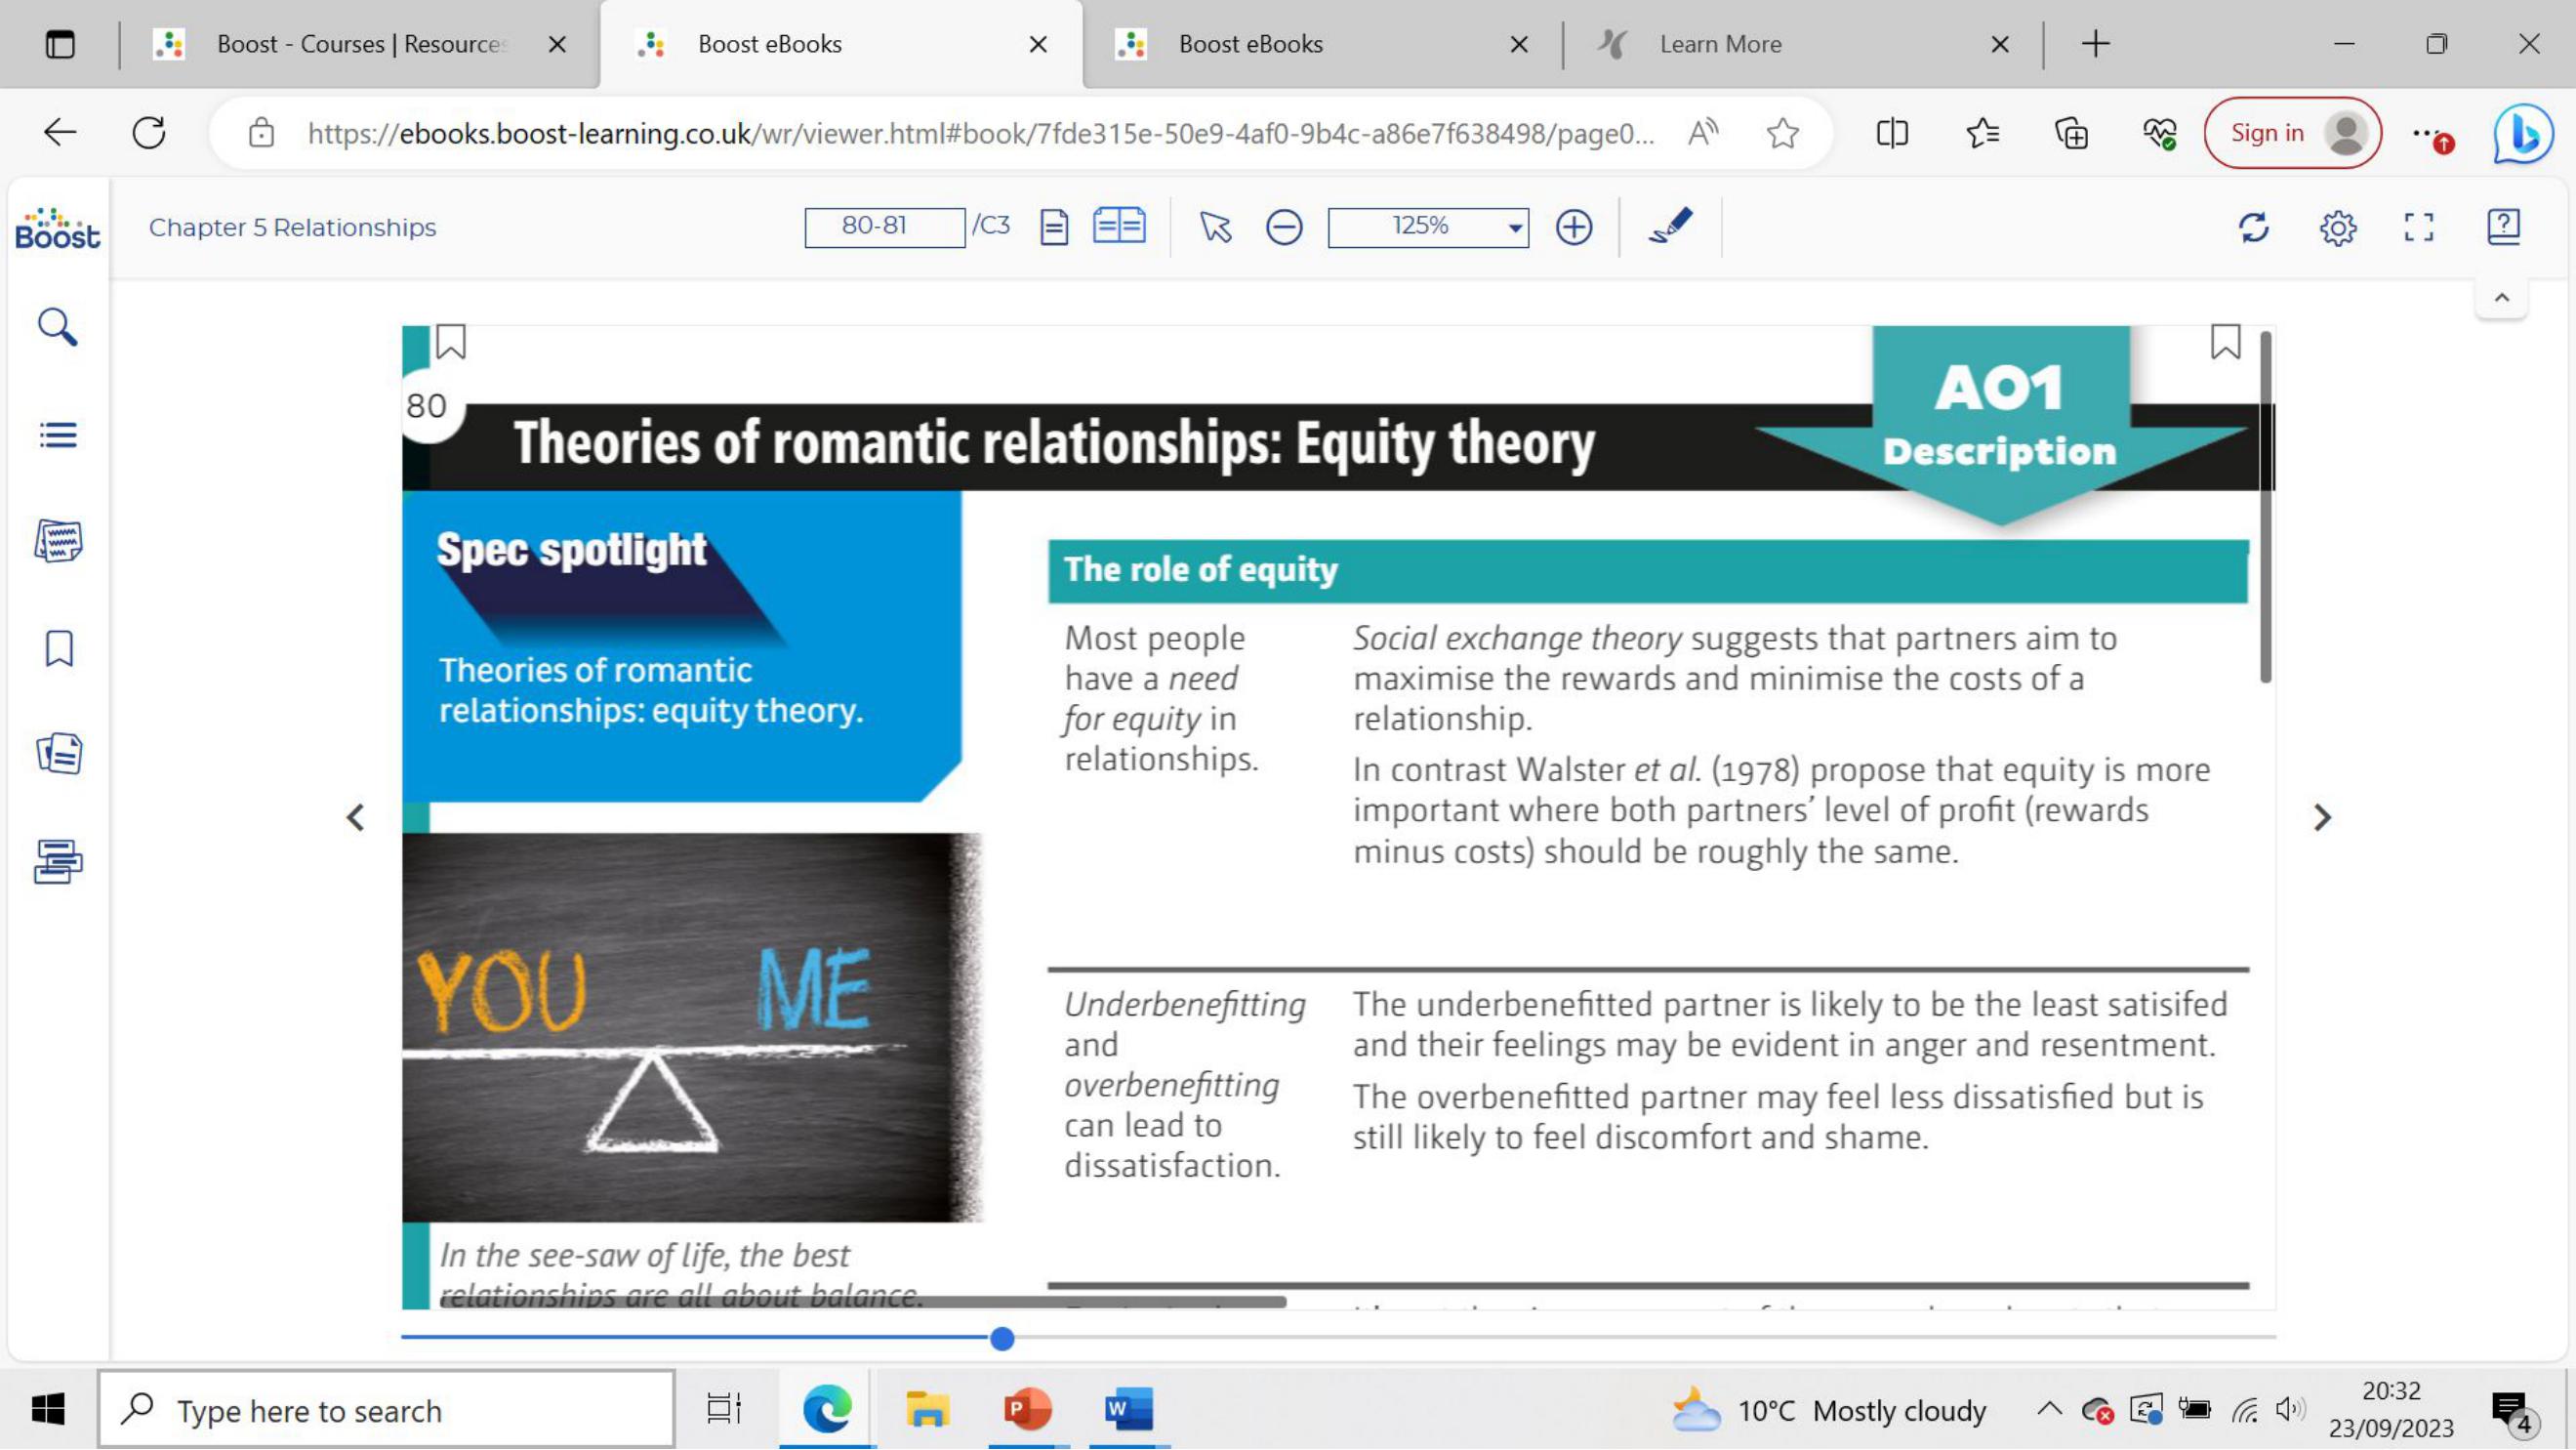Open the notes panel in sidebar

click(58, 541)
